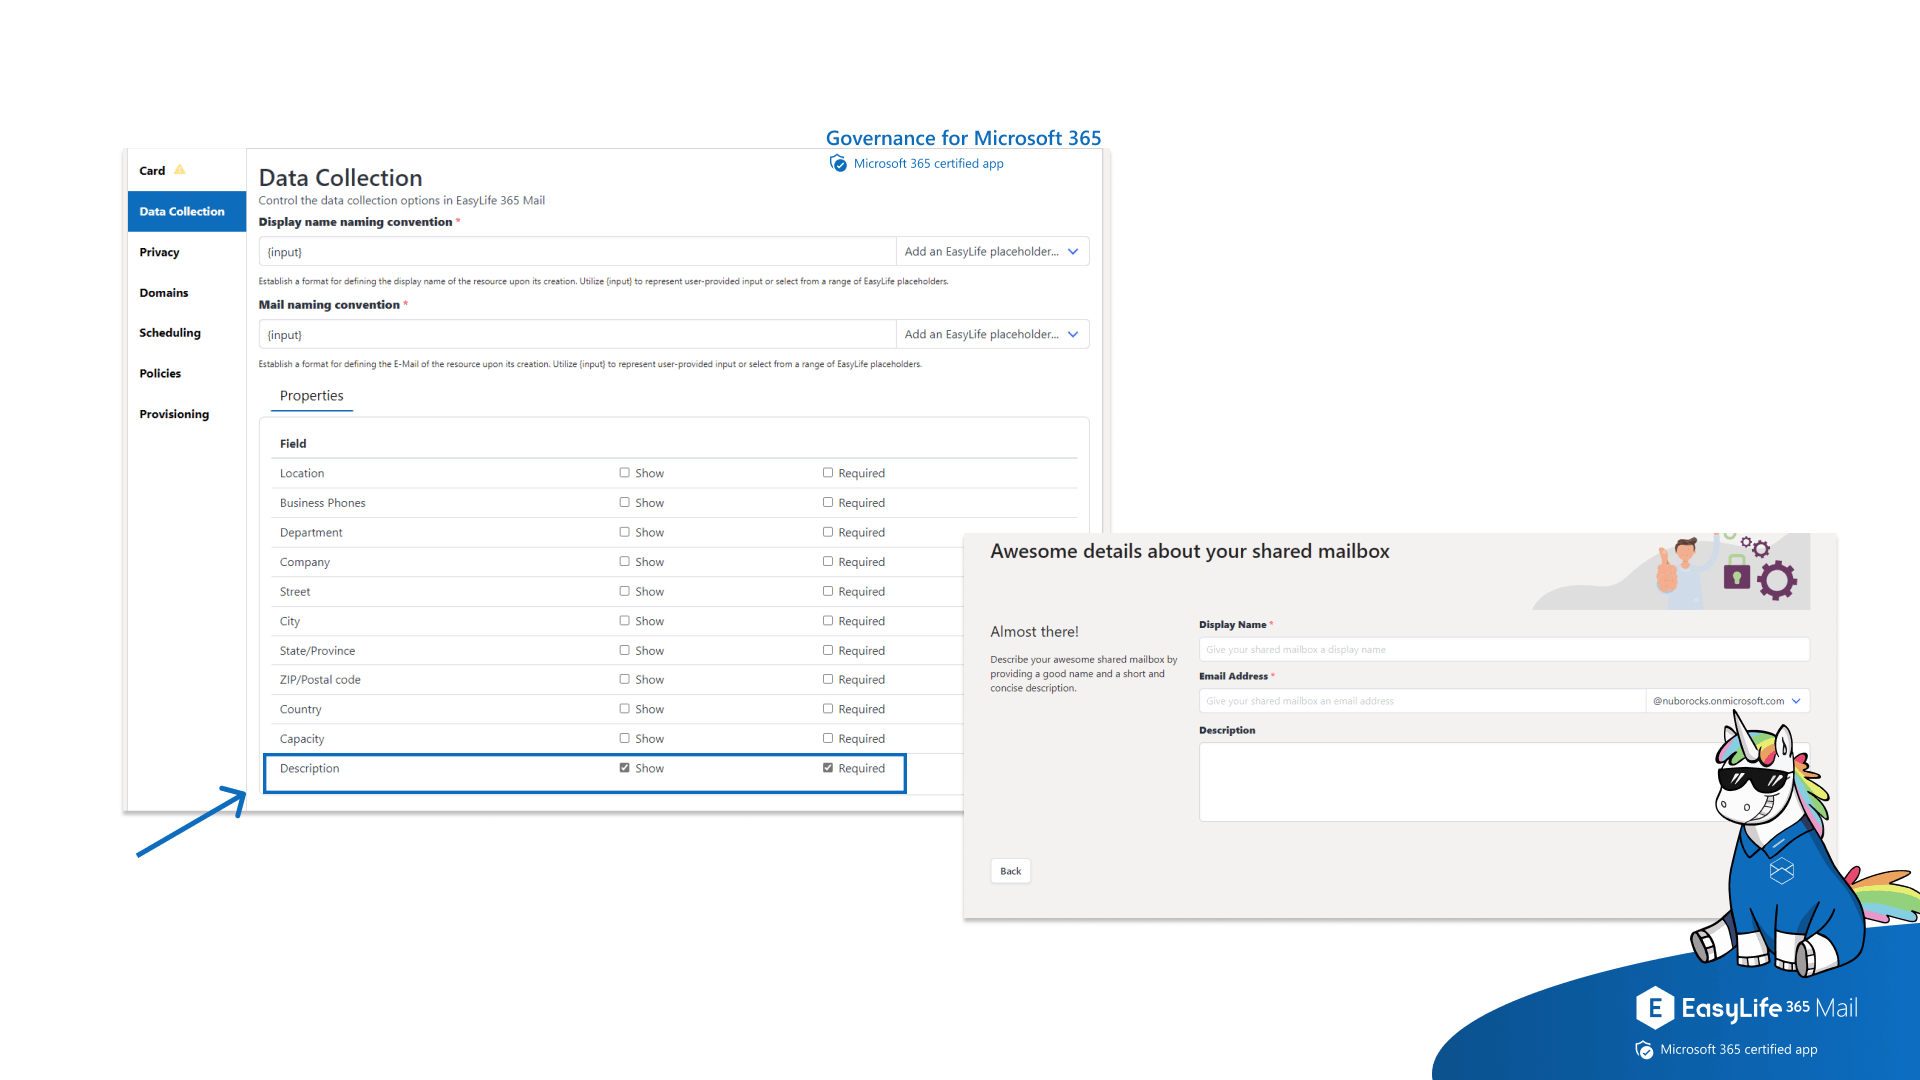The height and width of the screenshot is (1080, 1920).
Task: Open the EasyLife placeholder dropdown for display name
Action: point(992,251)
